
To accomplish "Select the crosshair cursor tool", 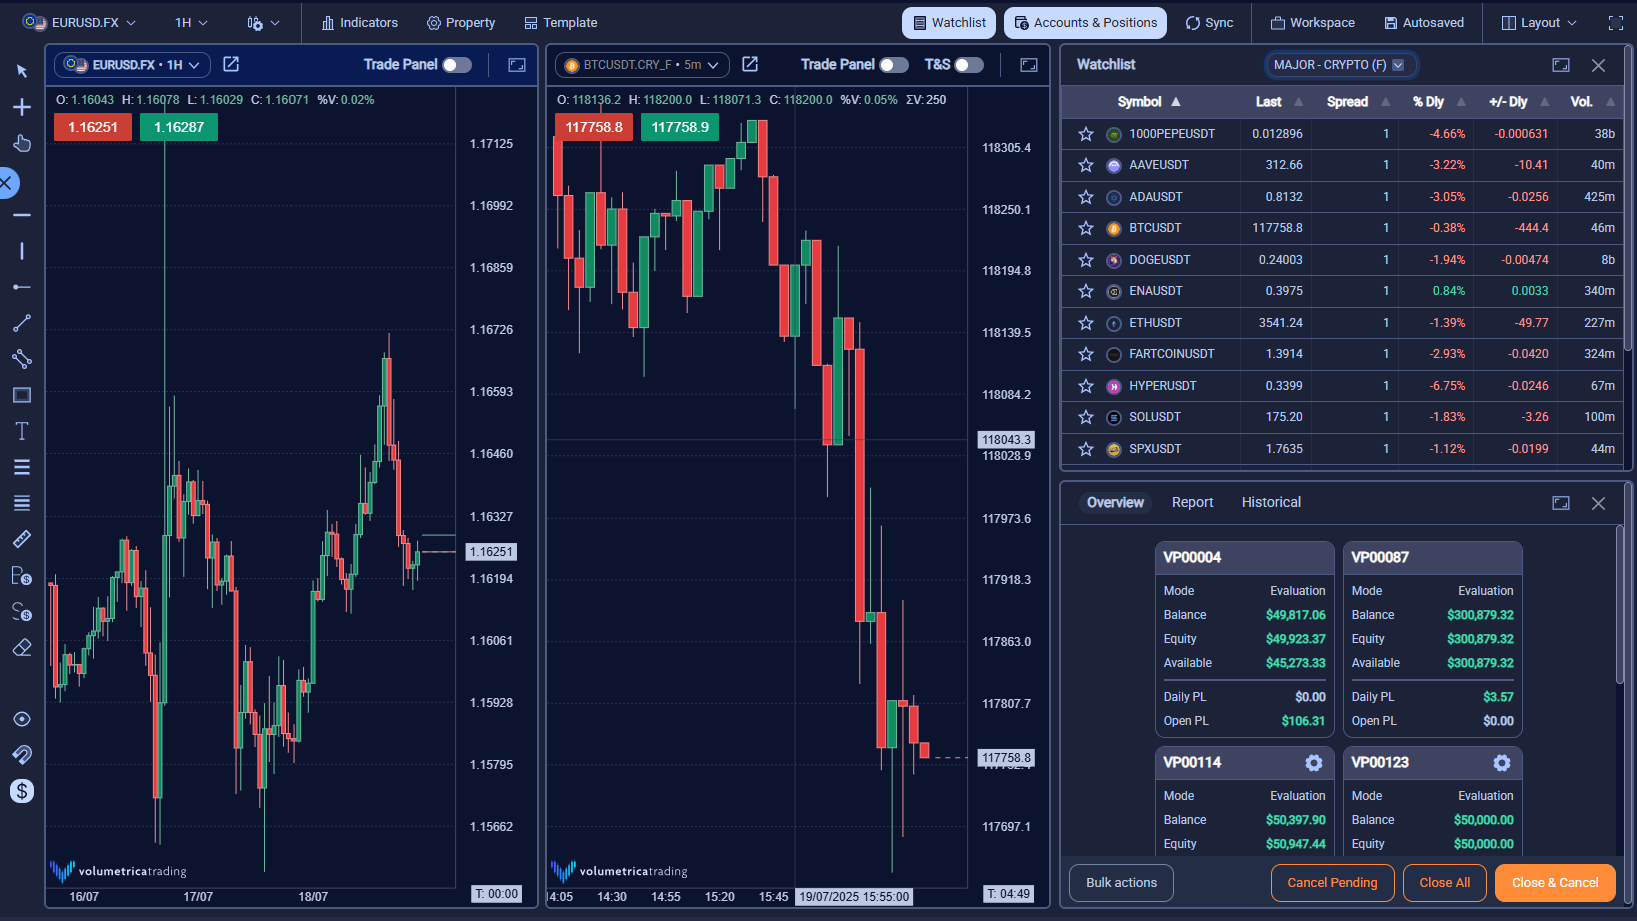I will click(x=22, y=107).
